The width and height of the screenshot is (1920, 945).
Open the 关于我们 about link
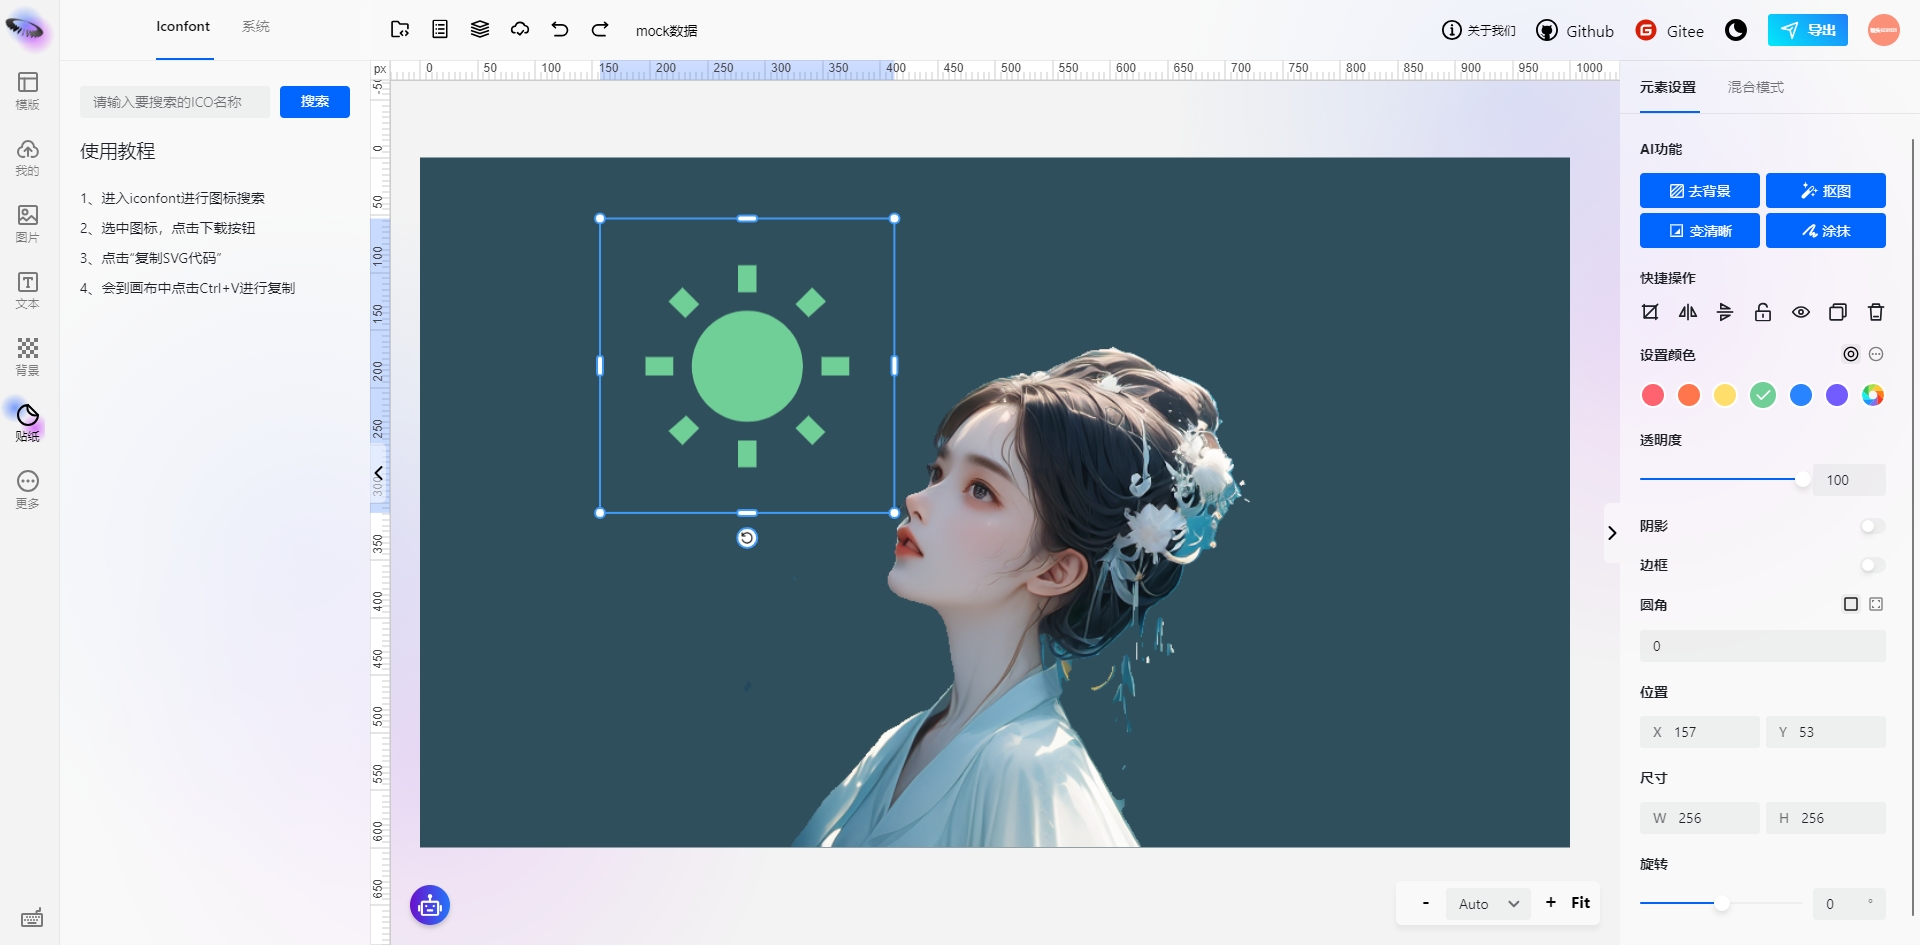1479,31
